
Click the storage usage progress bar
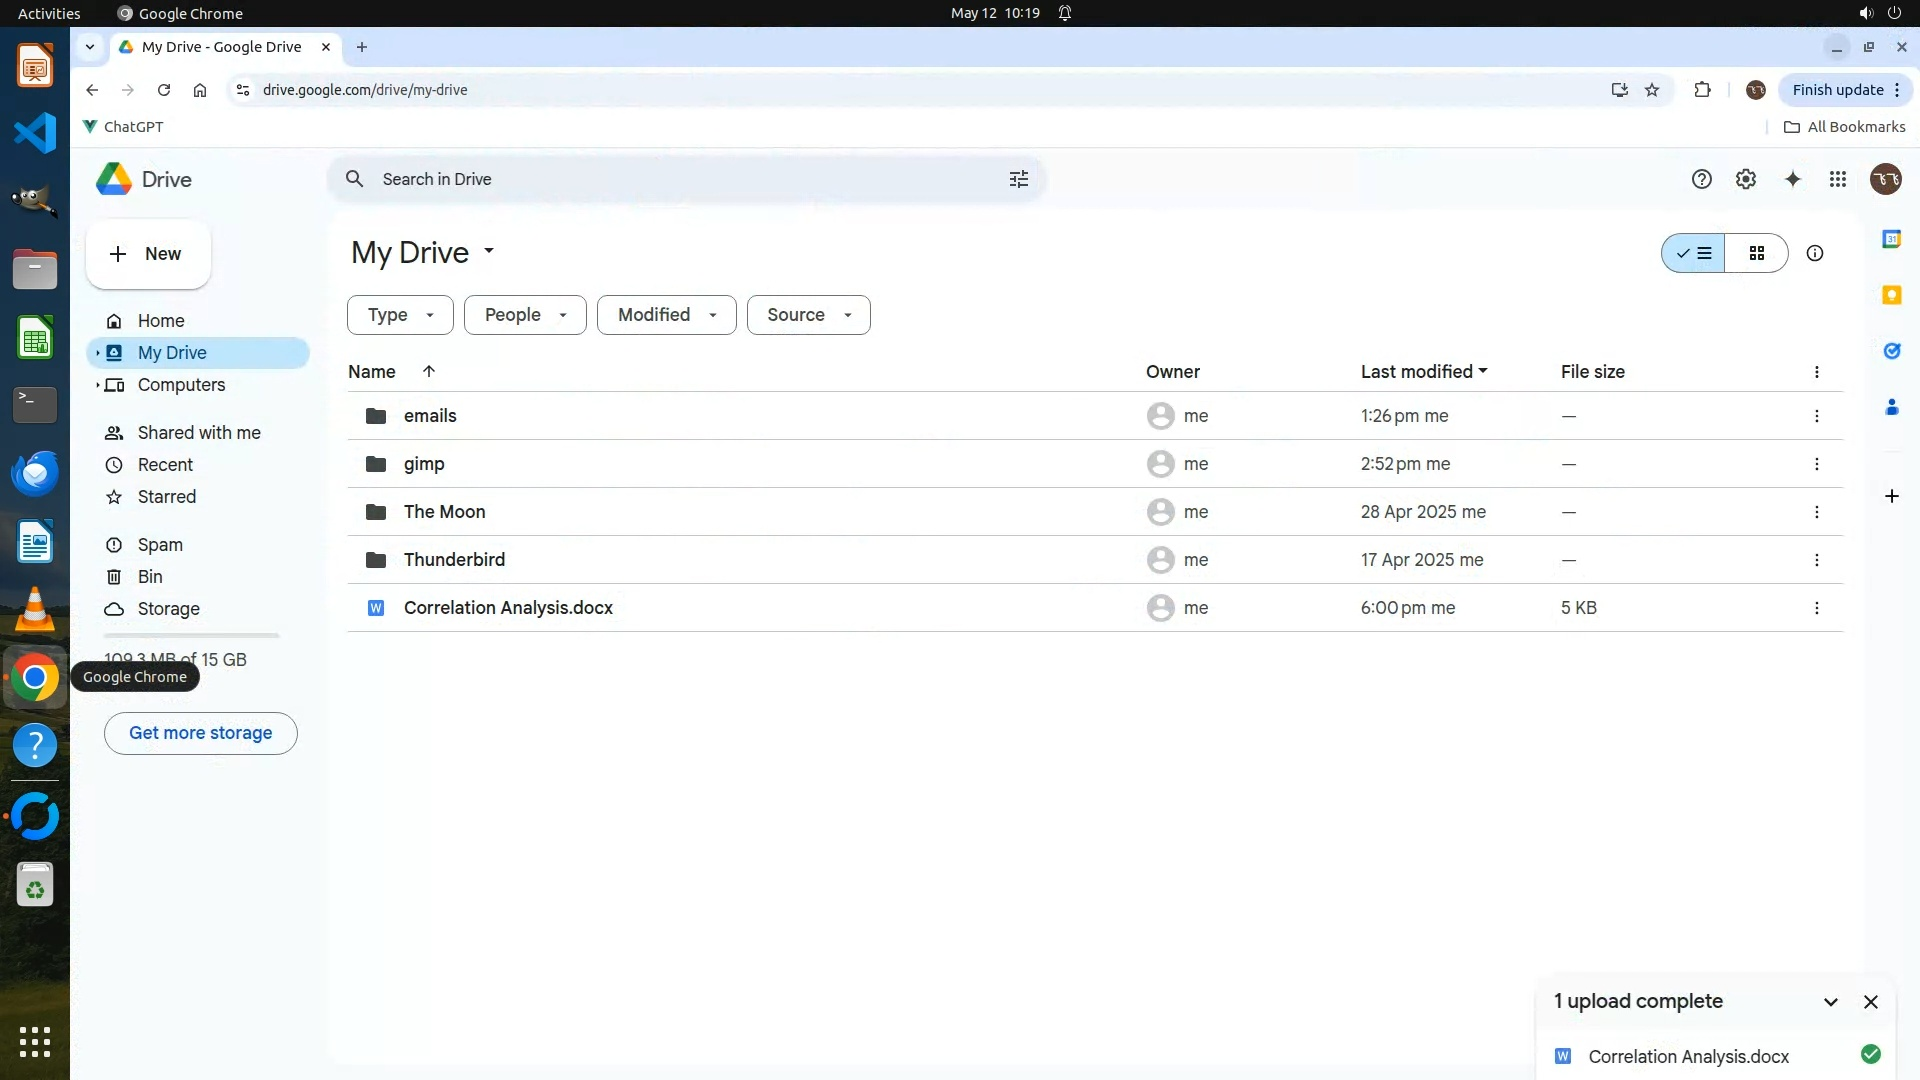(x=191, y=636)
